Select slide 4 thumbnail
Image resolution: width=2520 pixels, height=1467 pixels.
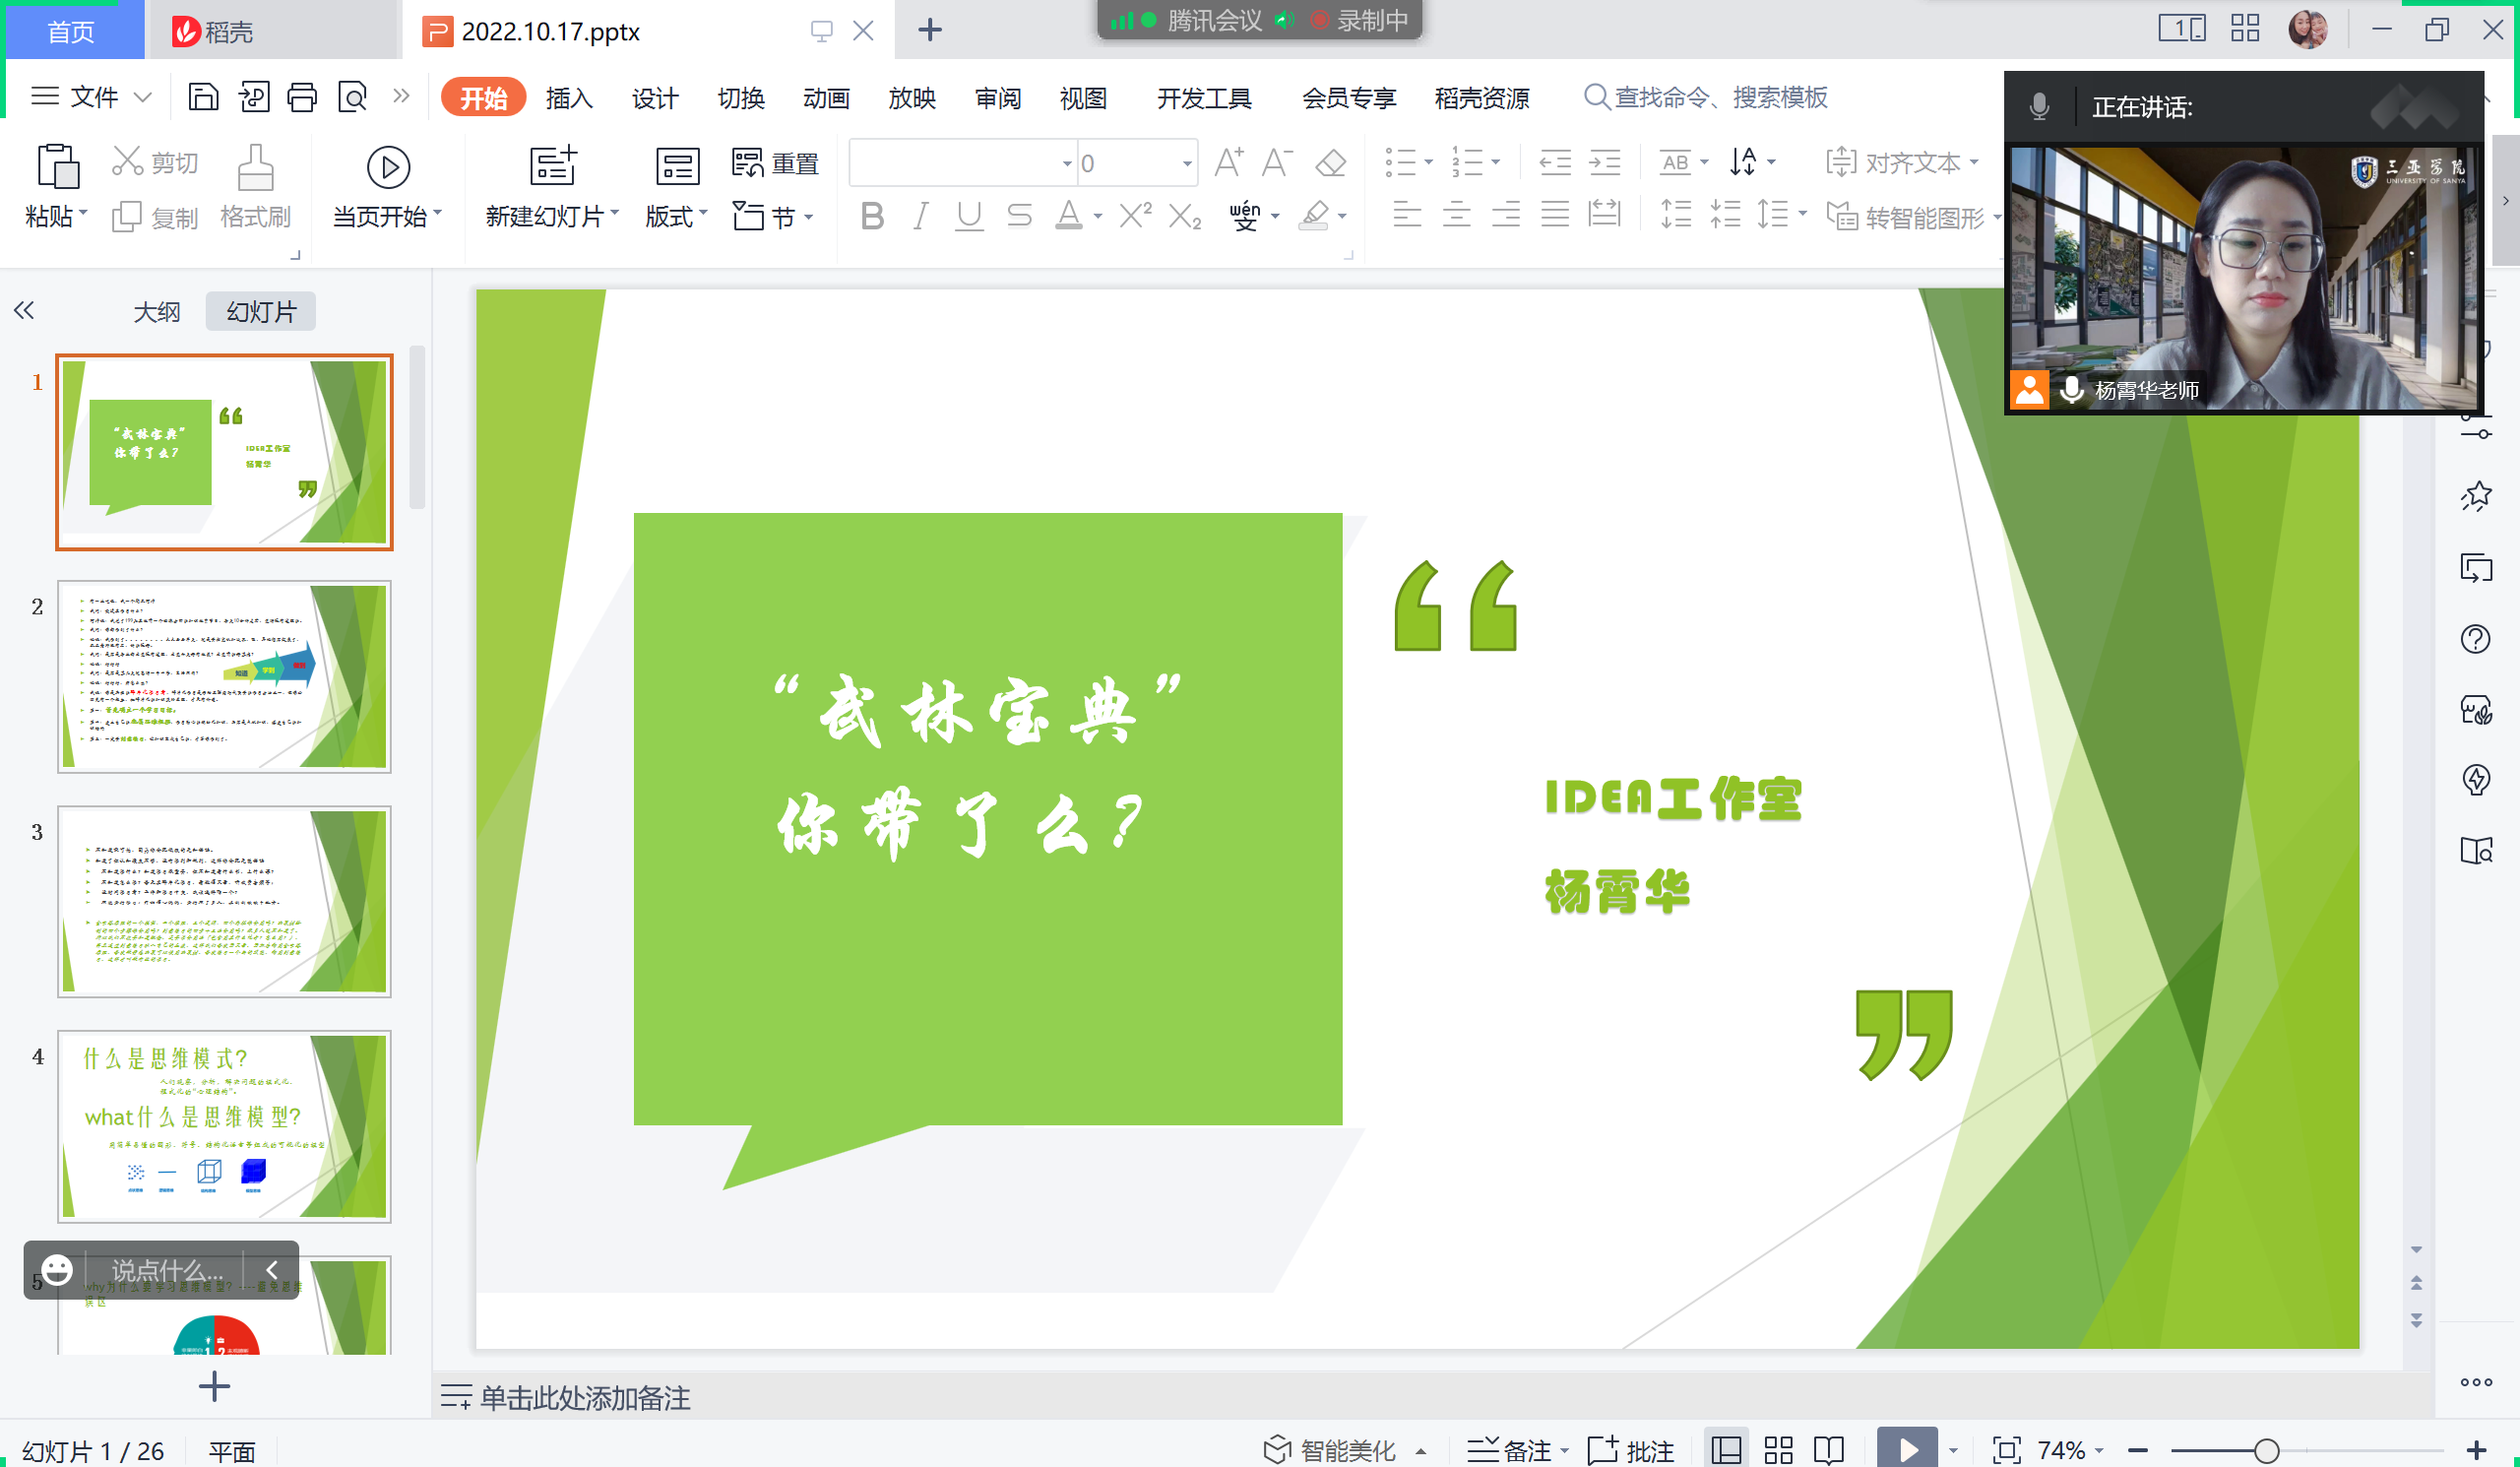[x=224, y=1126]
